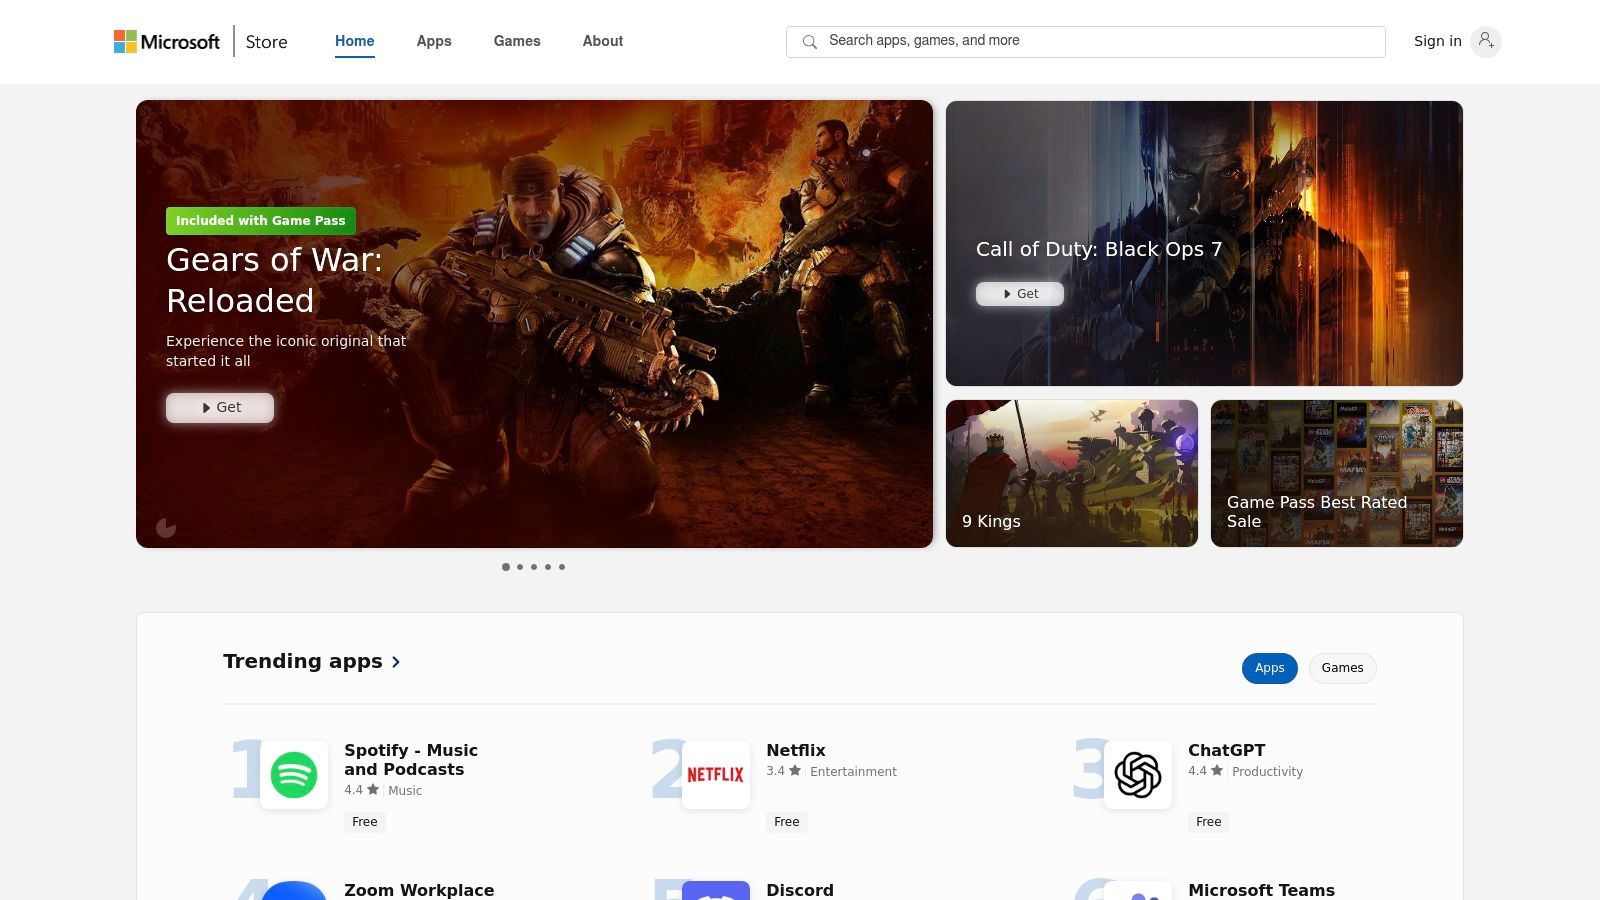Click the Free label under Netflix

pyautogui.click(x=787, y=822)
